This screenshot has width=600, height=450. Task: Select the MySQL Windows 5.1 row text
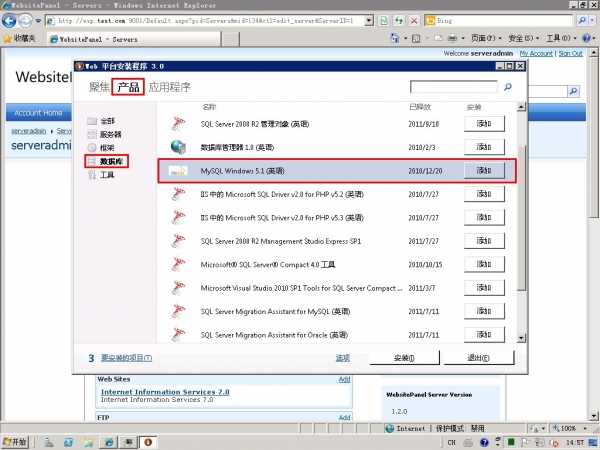click(243, 171)
